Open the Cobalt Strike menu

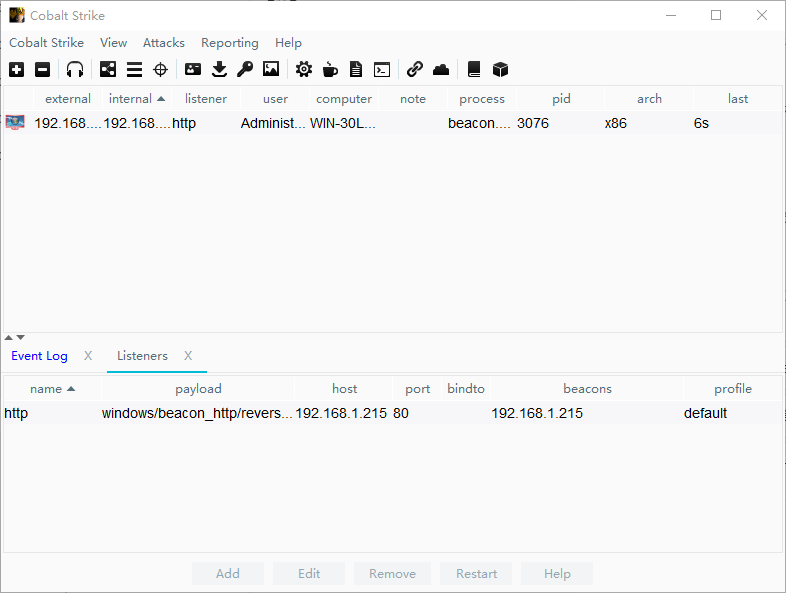point(47,43)
